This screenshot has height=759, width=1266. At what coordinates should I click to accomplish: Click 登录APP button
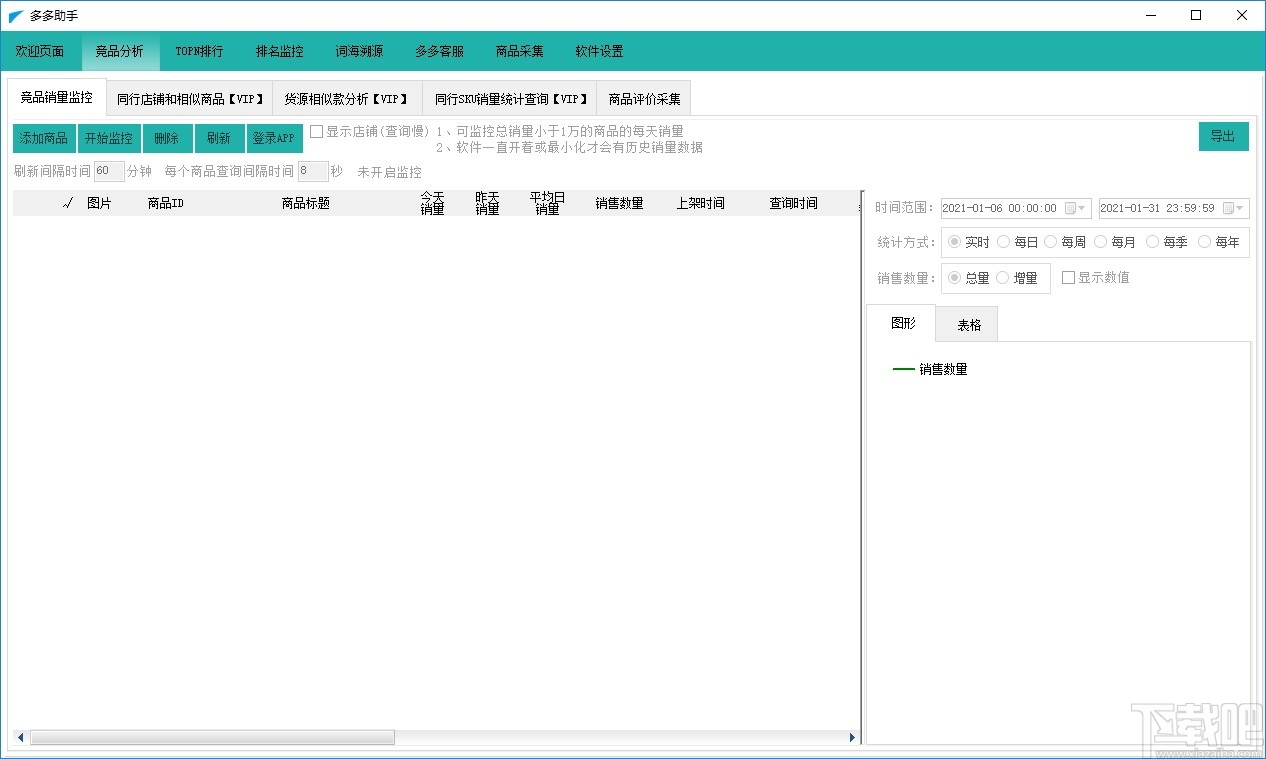(x=274, y=138)
